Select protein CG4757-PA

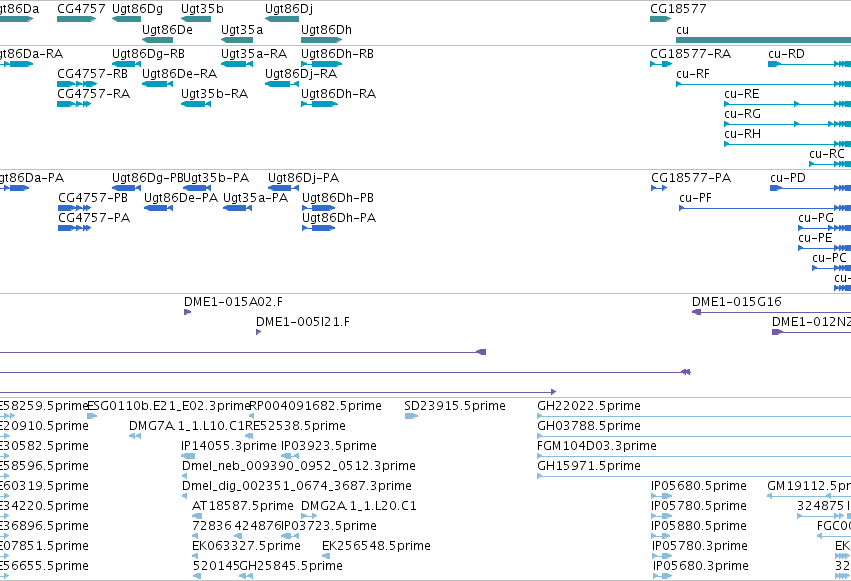pos(74,228)
